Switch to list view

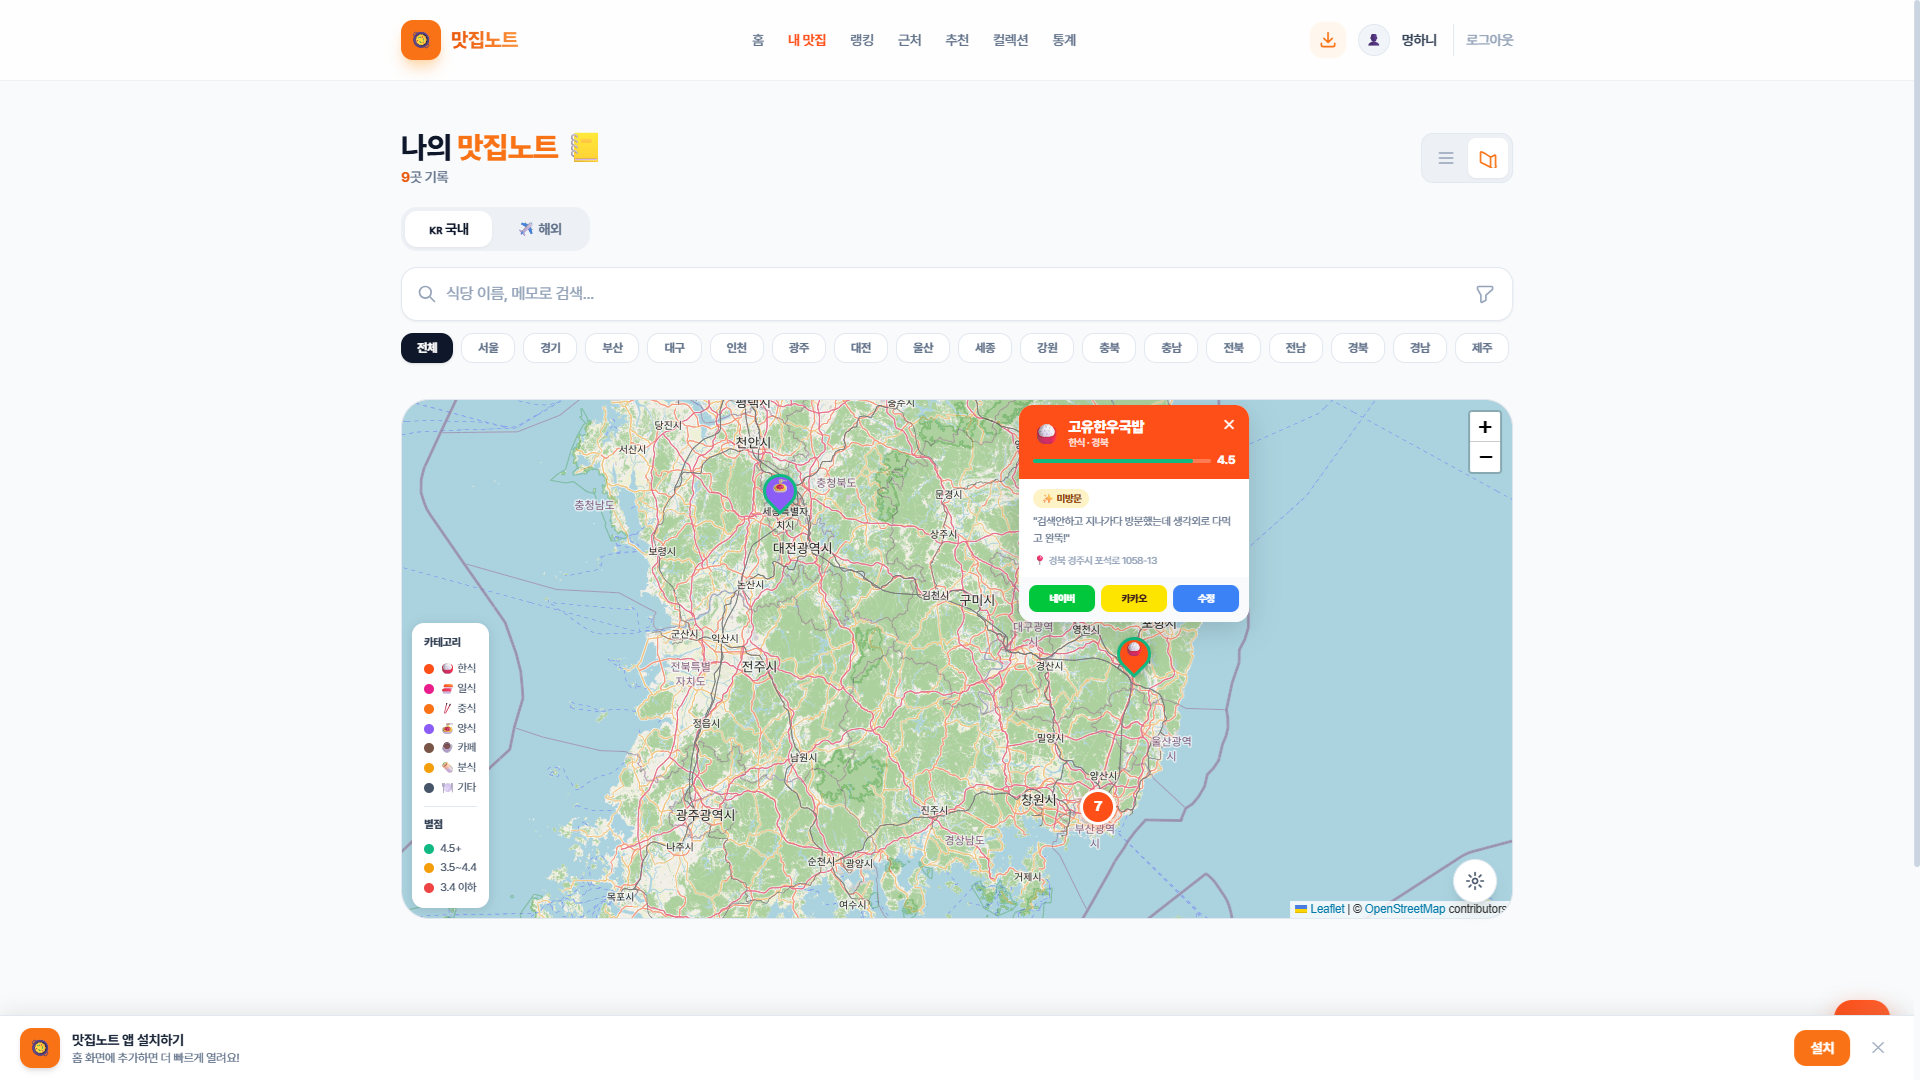(x=1446, y=158)
